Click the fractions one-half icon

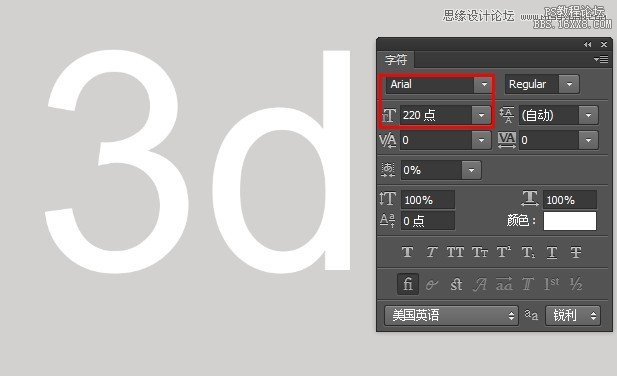point(576,284)
